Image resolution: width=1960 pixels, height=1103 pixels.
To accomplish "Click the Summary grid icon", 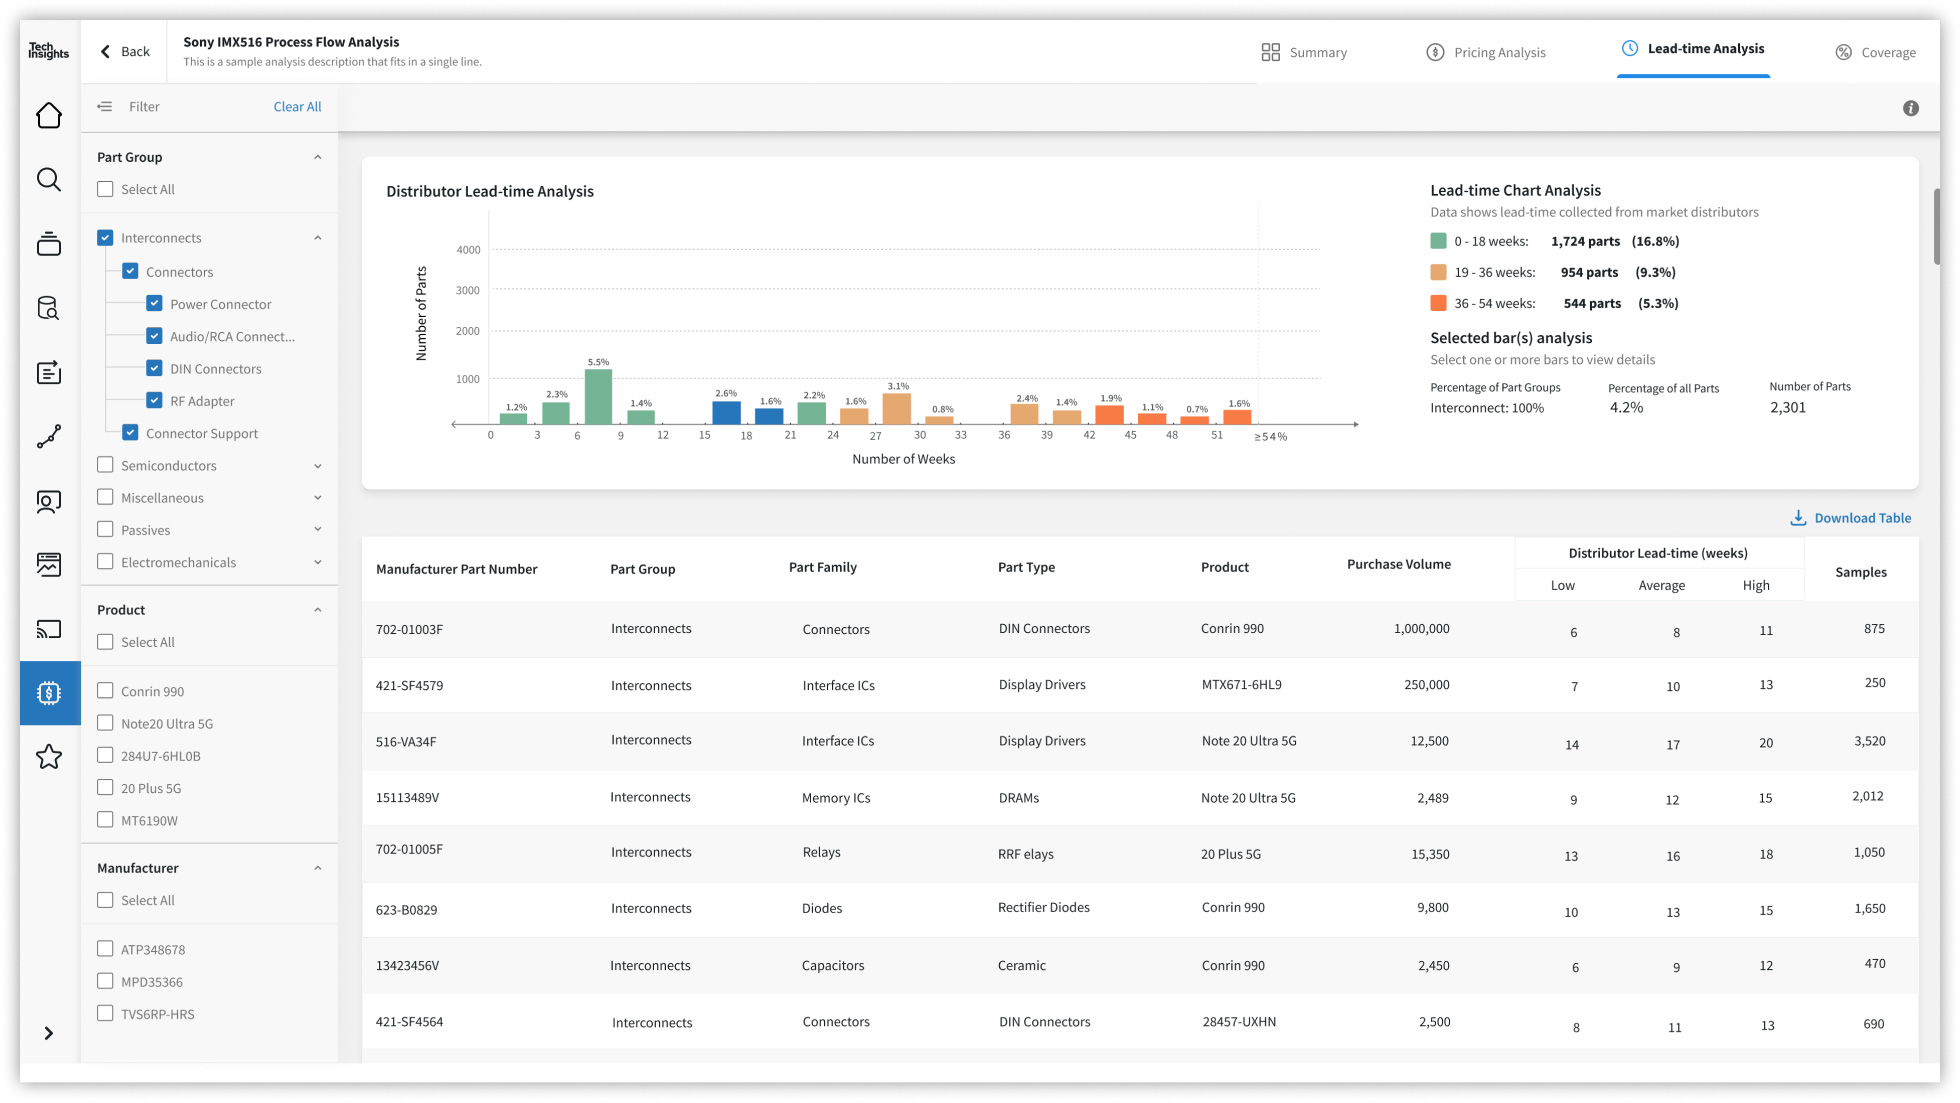I will (x=1271, y=52).
